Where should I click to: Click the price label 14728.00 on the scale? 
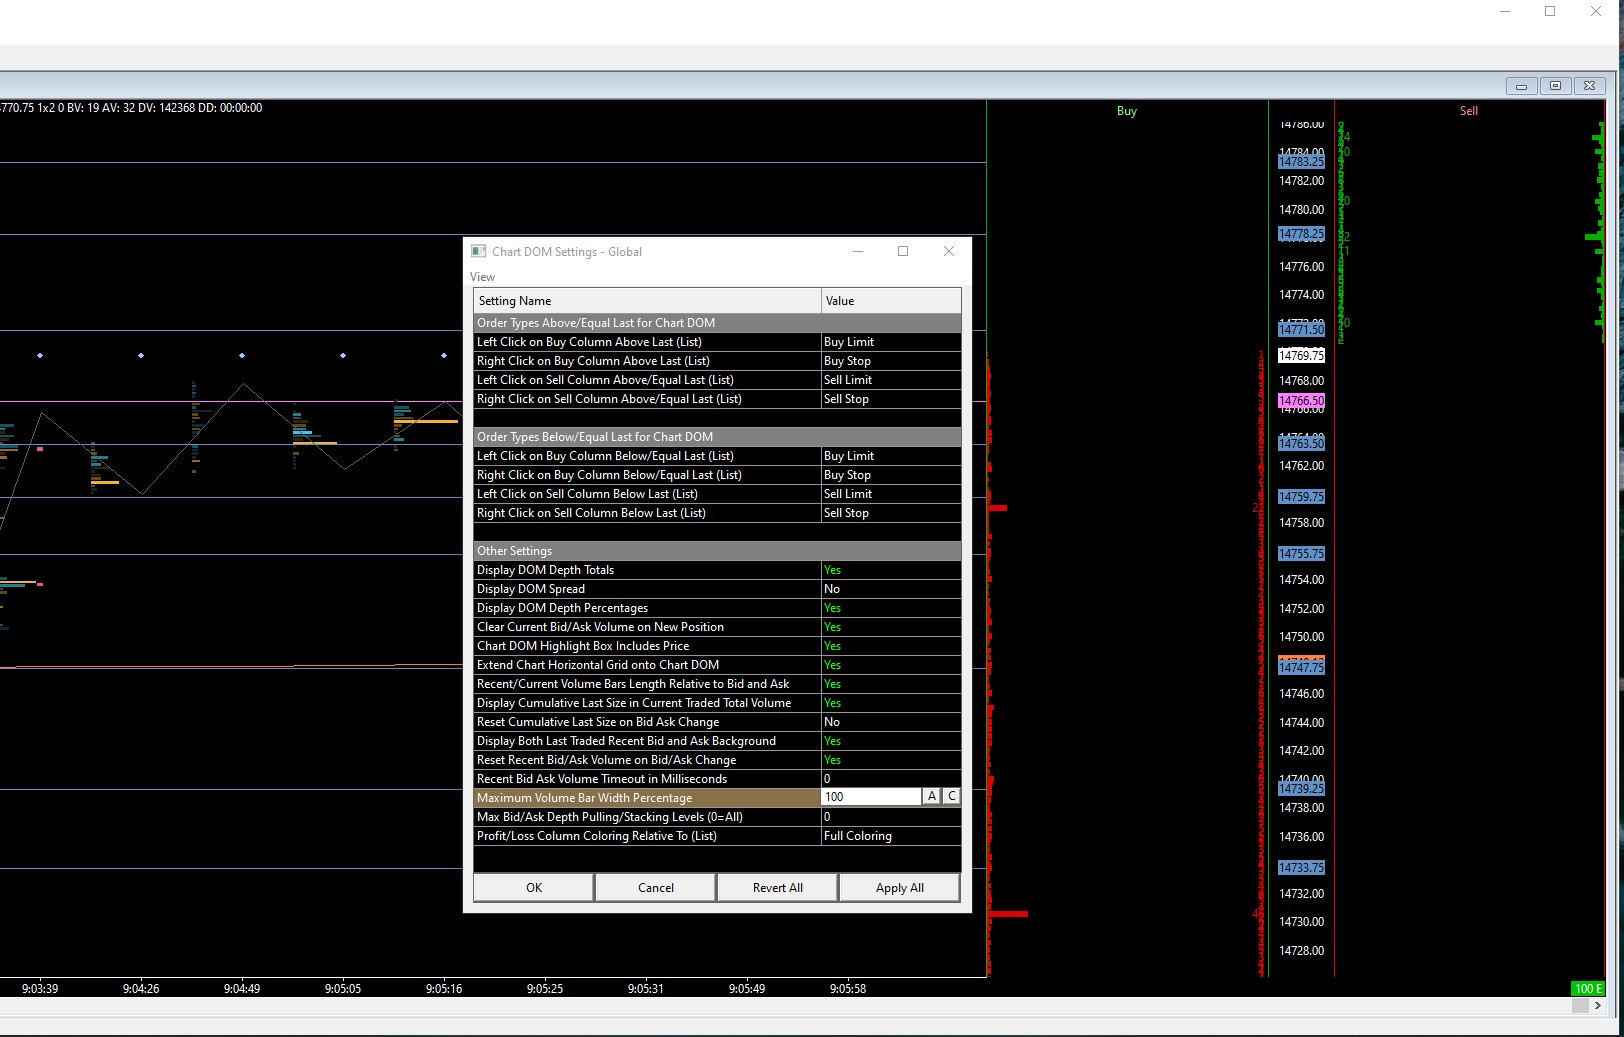(x=1301, y=951)
